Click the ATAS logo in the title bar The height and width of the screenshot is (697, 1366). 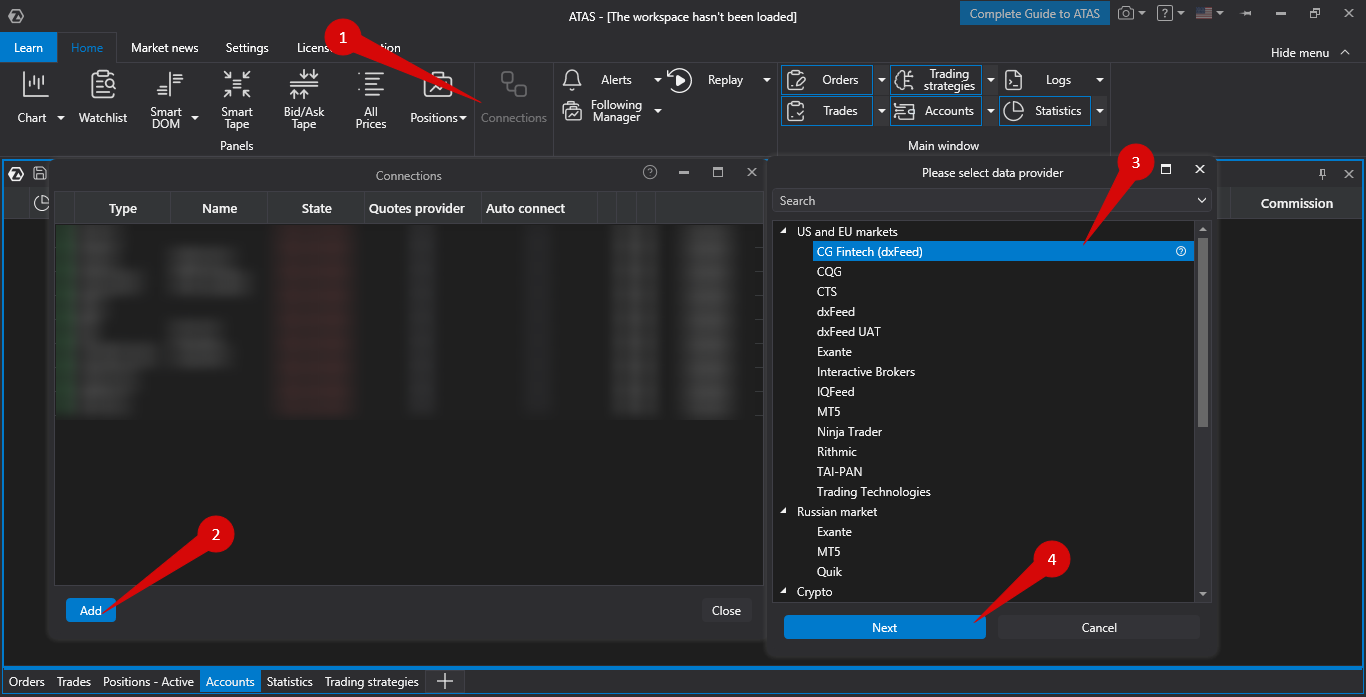tap(15, 15)
